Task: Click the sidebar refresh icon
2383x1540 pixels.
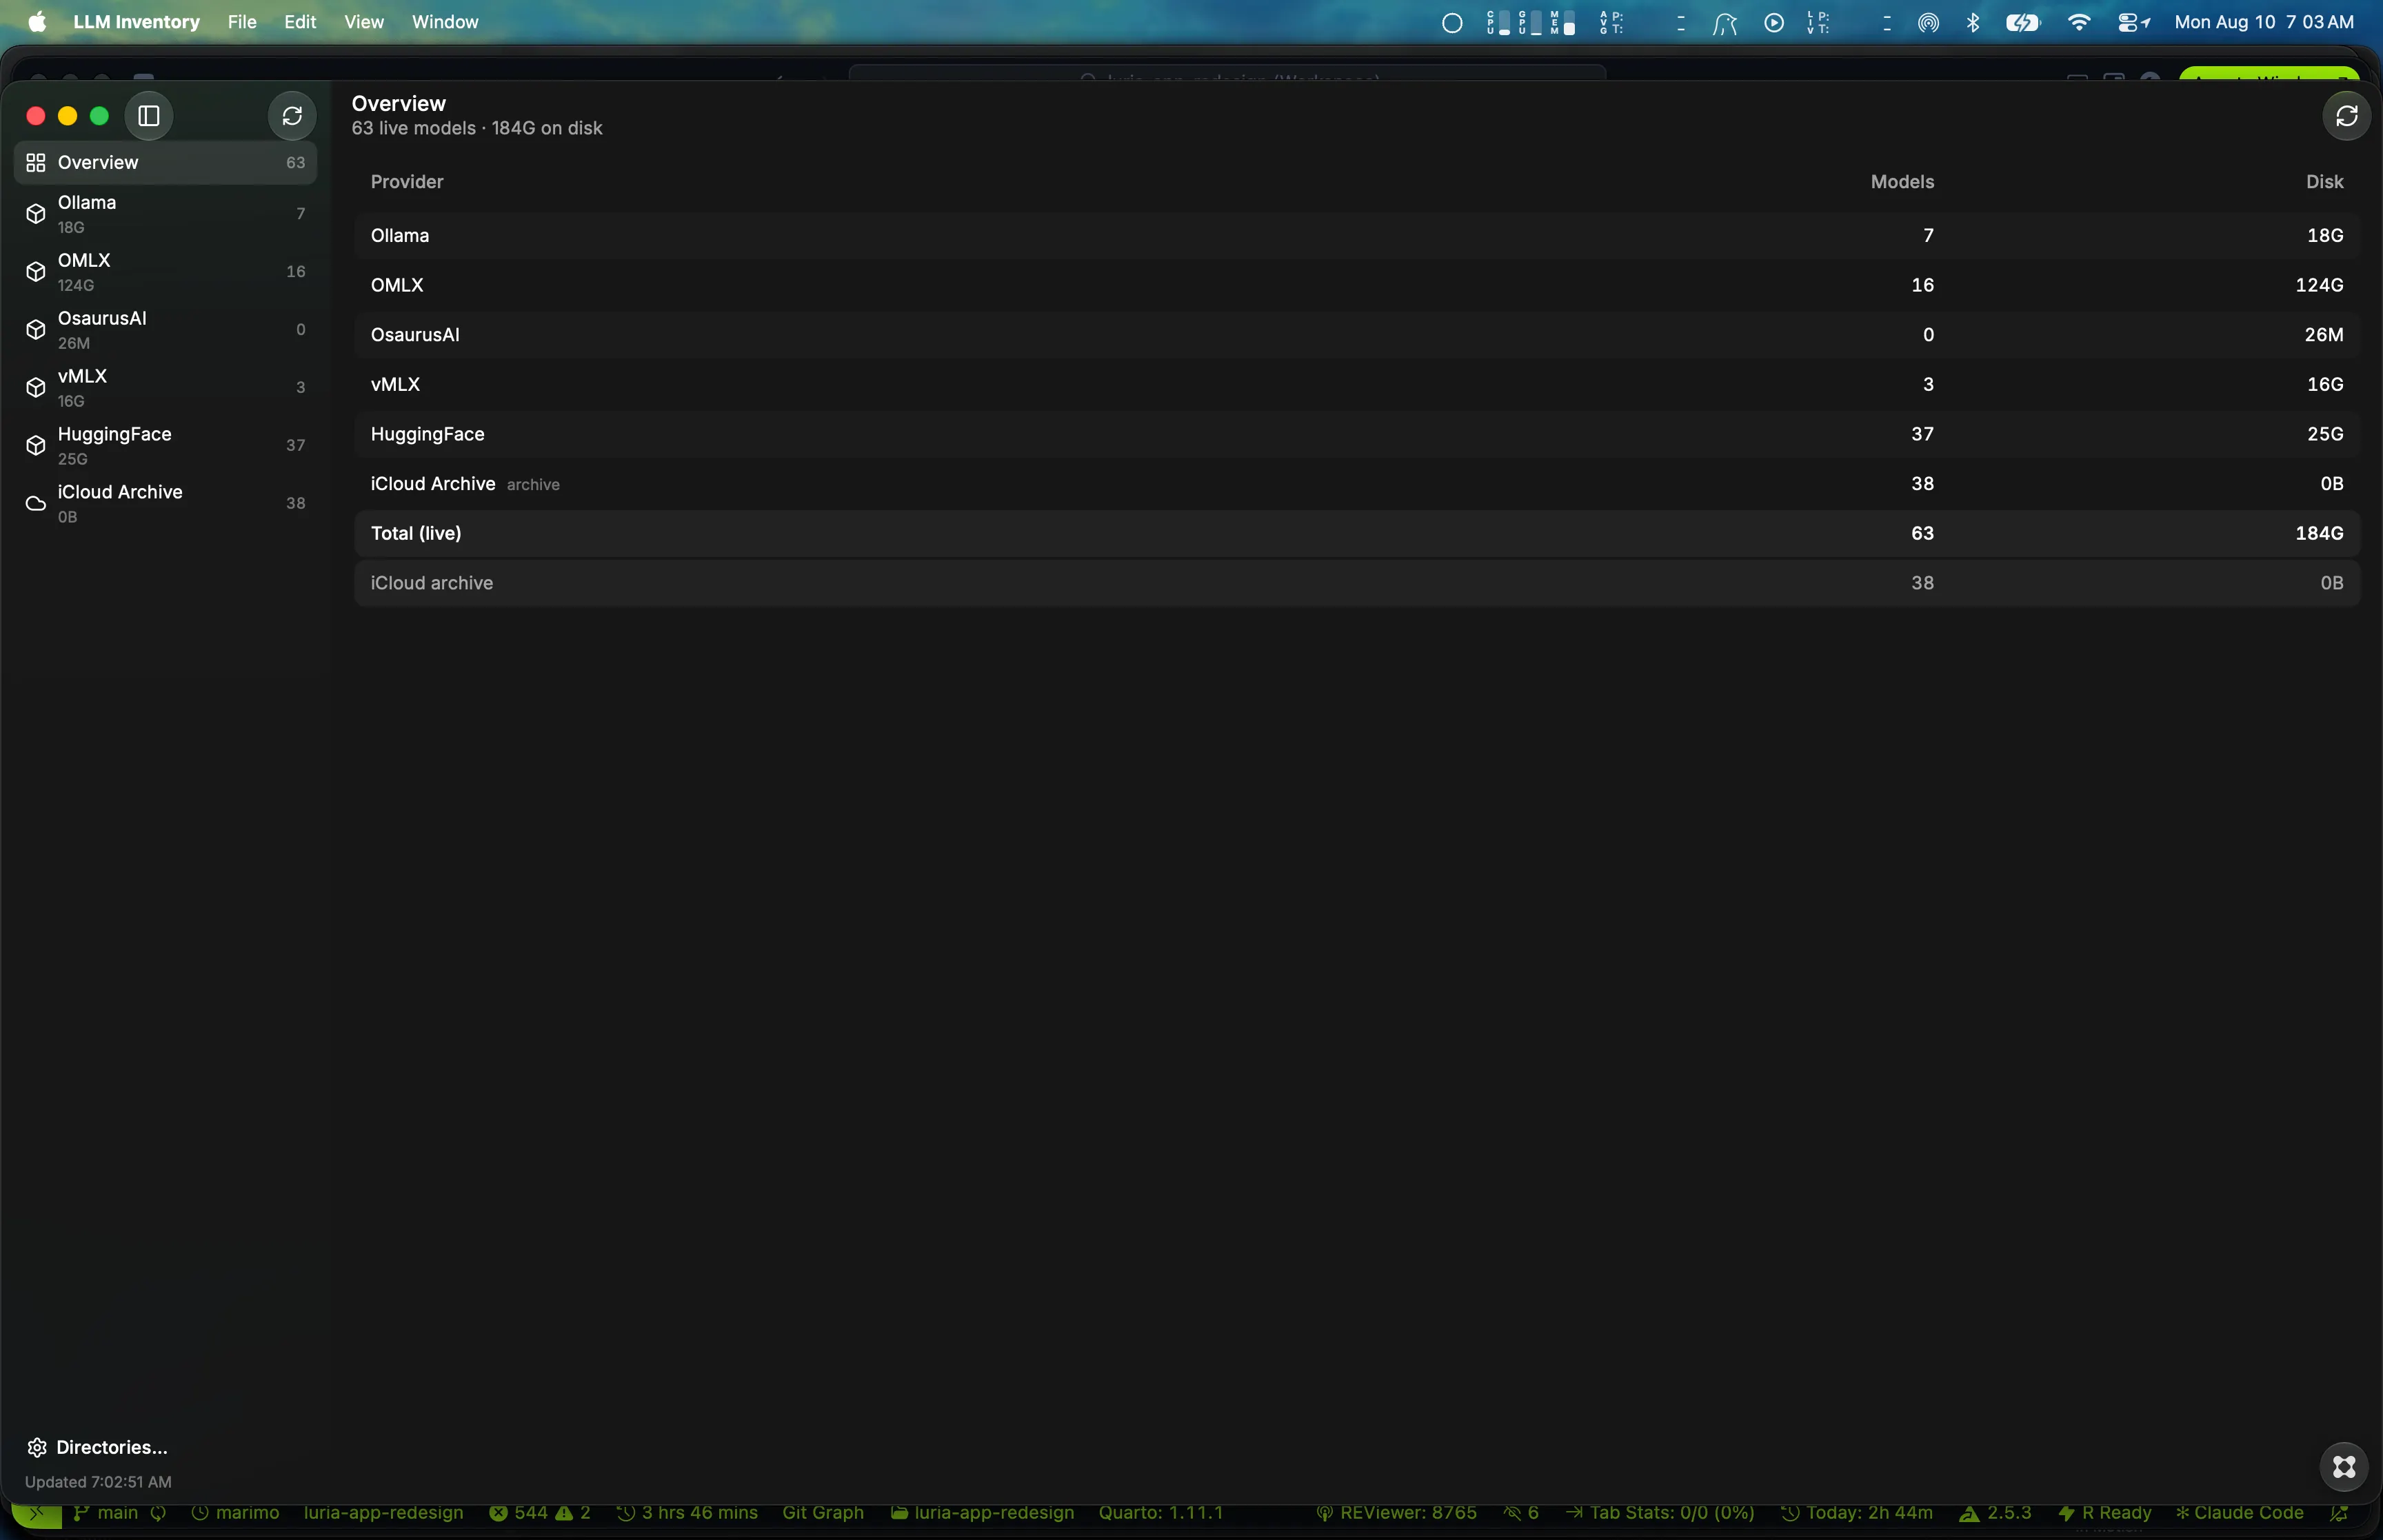Action: 292,116
